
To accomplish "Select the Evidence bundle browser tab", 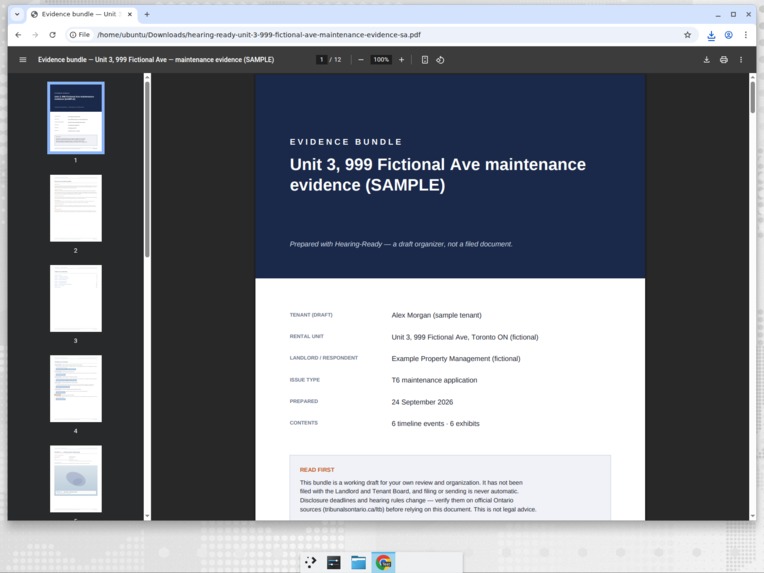I will (x=82, y=14).
